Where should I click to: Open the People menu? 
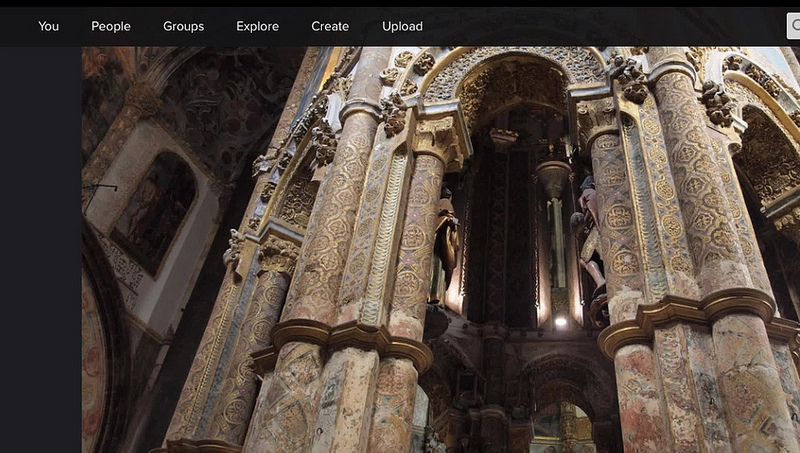pos(111,26)
